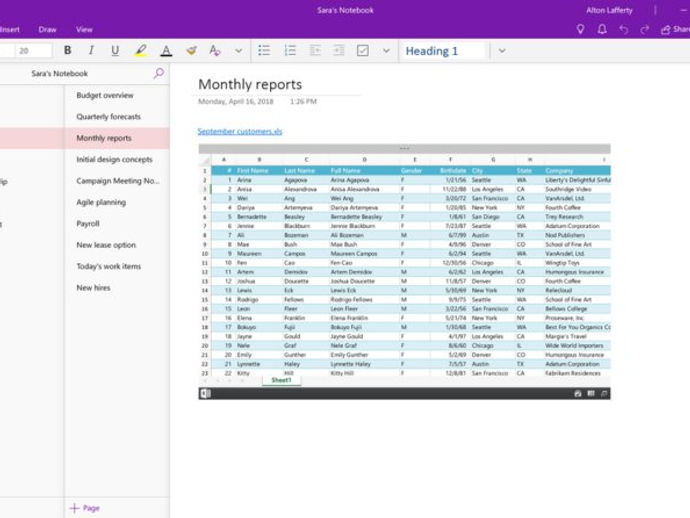Redo the last action
690x518 pixels.
click(x=645, y=29)
